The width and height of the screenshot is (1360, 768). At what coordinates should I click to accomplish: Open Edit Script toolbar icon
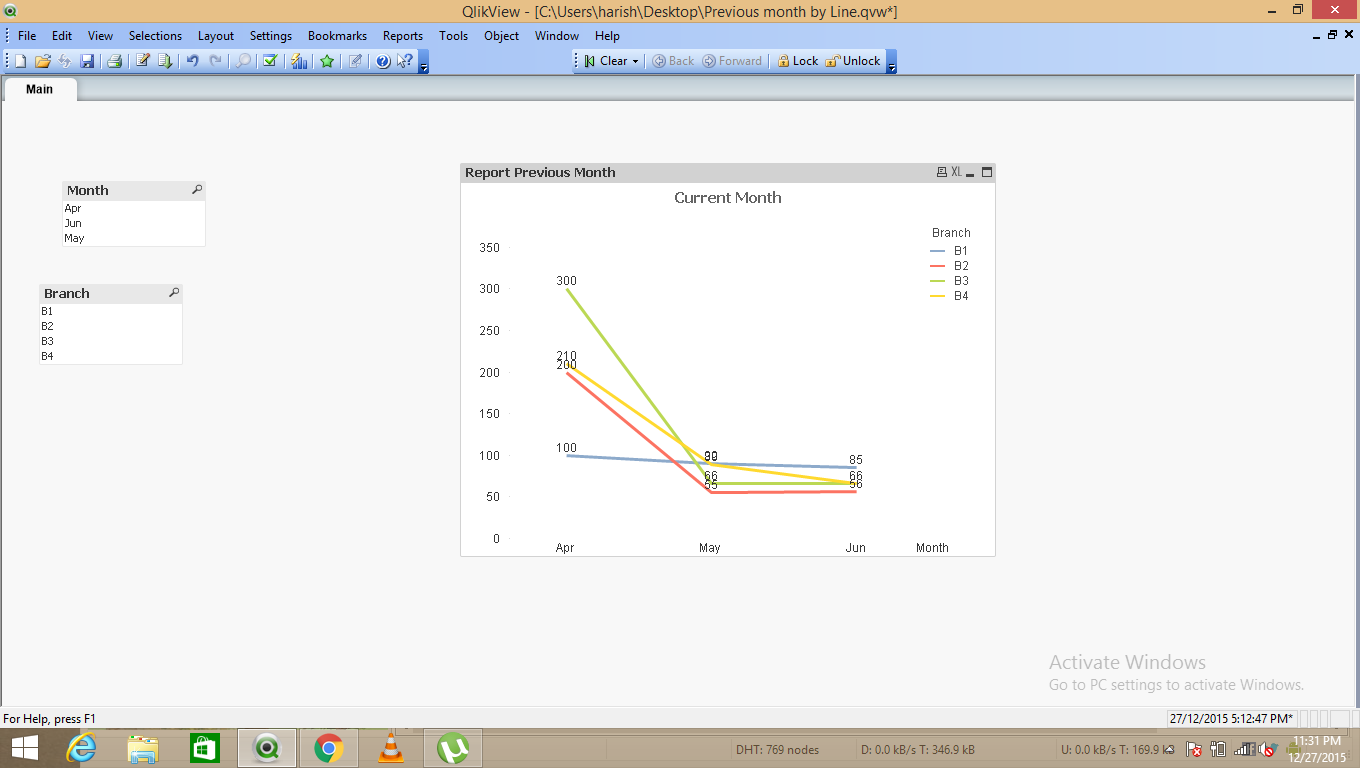pyautogui.click(x=143, y=61)
